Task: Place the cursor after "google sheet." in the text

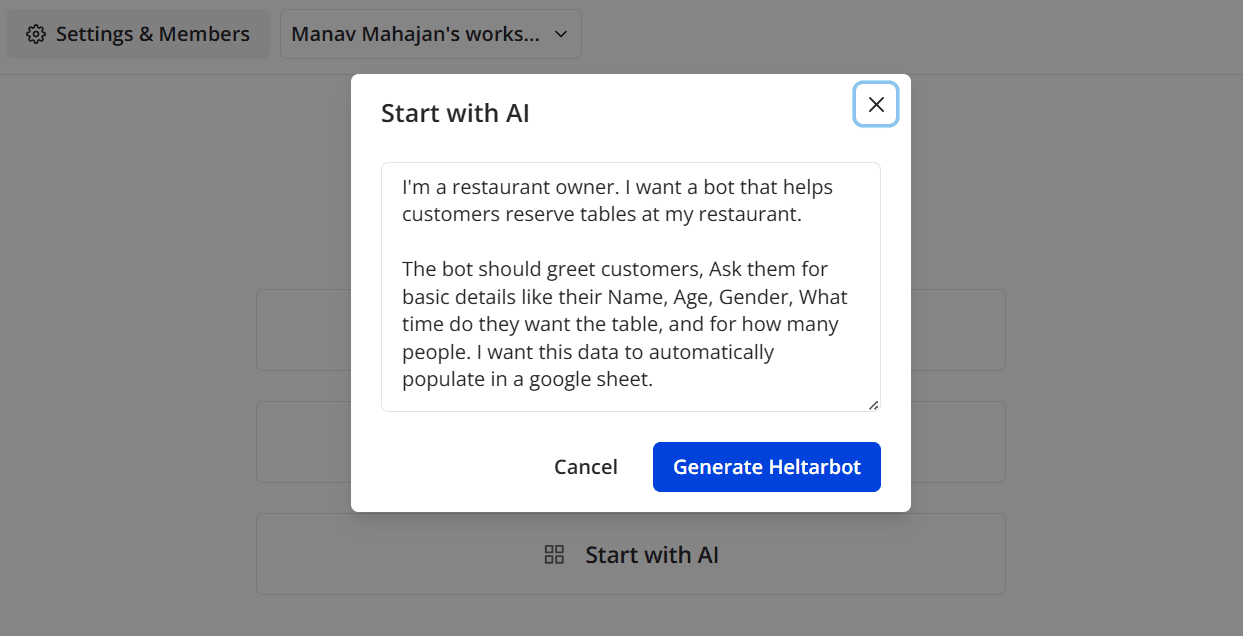Action: [655, 380]
